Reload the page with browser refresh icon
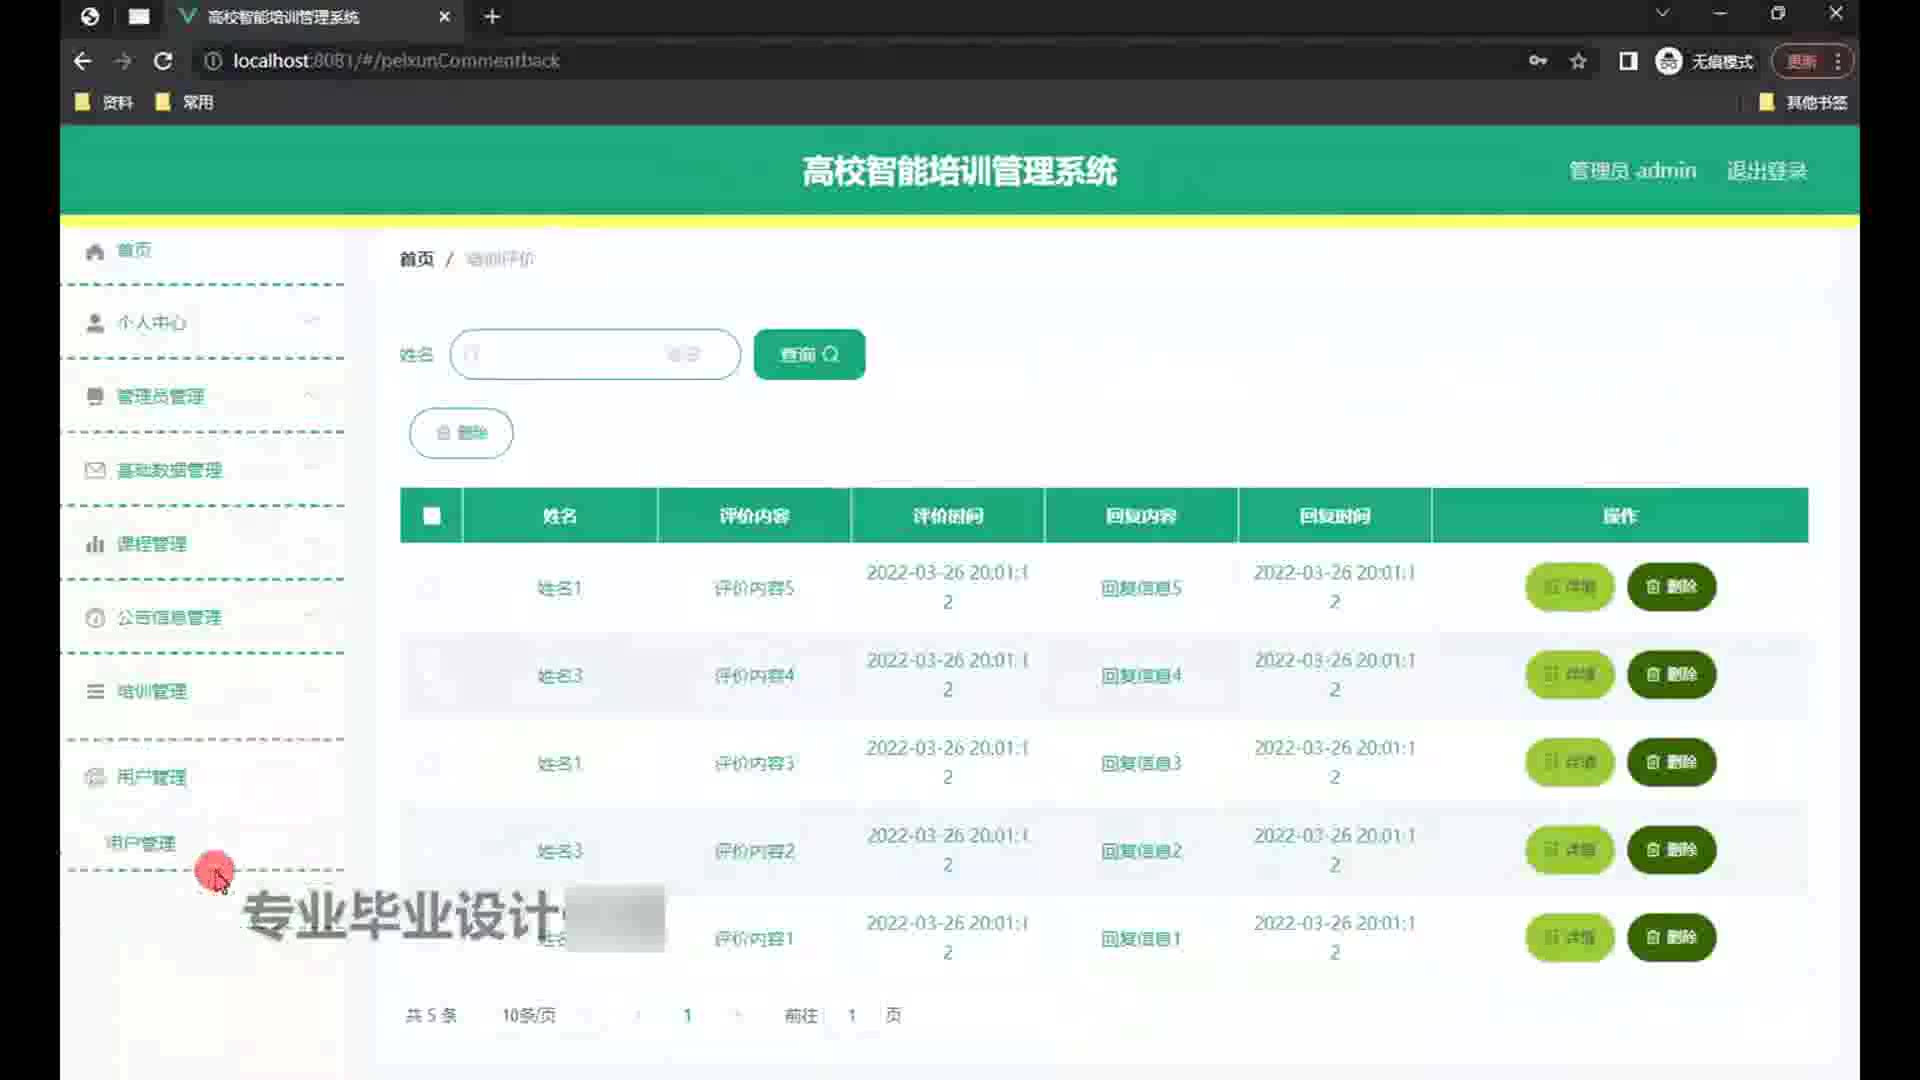 tap(163, 61)
